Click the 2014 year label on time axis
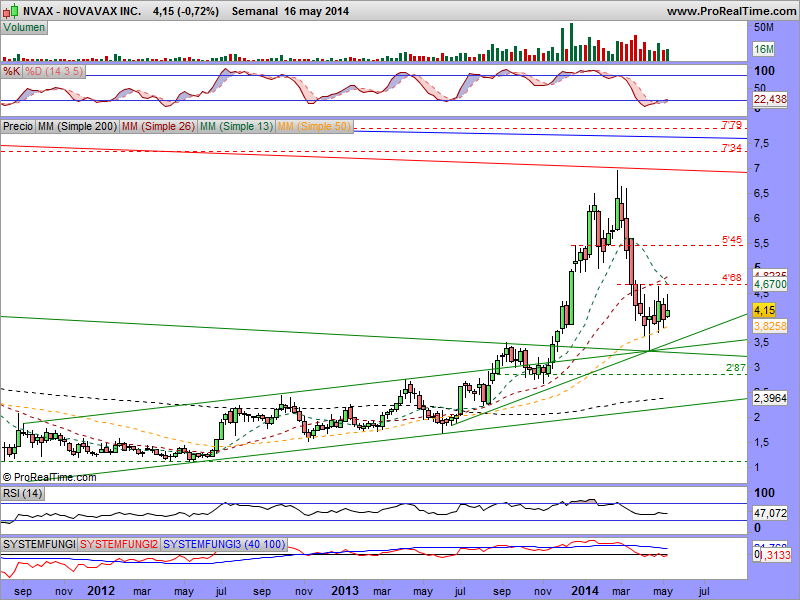The height and width of the screenshot is (600, 800). [585, 591]
